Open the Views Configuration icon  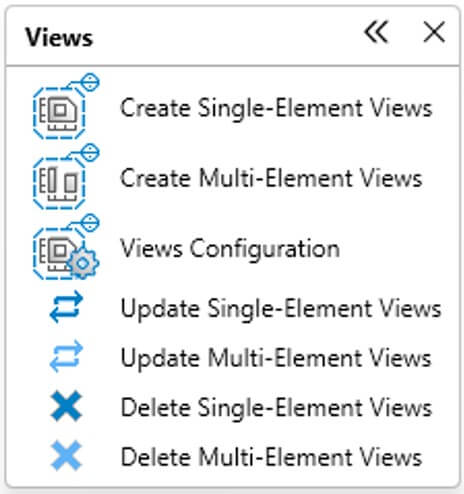click(x=66, y=247)
